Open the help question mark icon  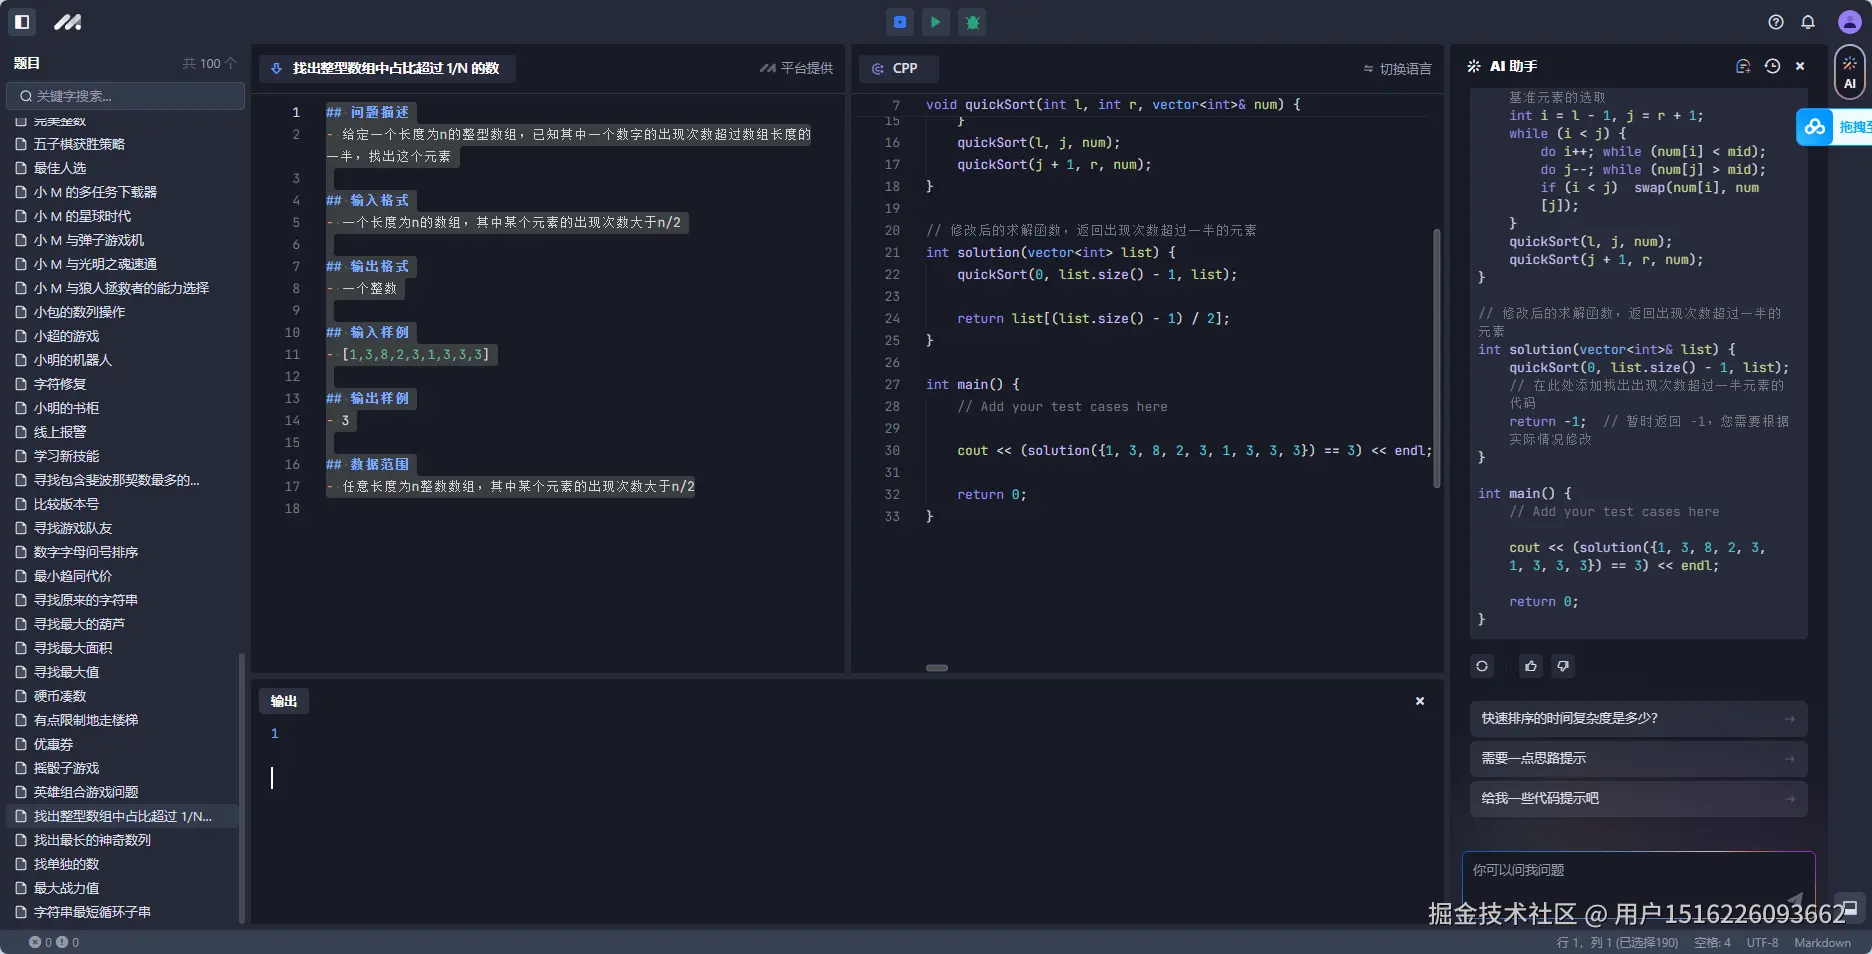pos(1776,22)
